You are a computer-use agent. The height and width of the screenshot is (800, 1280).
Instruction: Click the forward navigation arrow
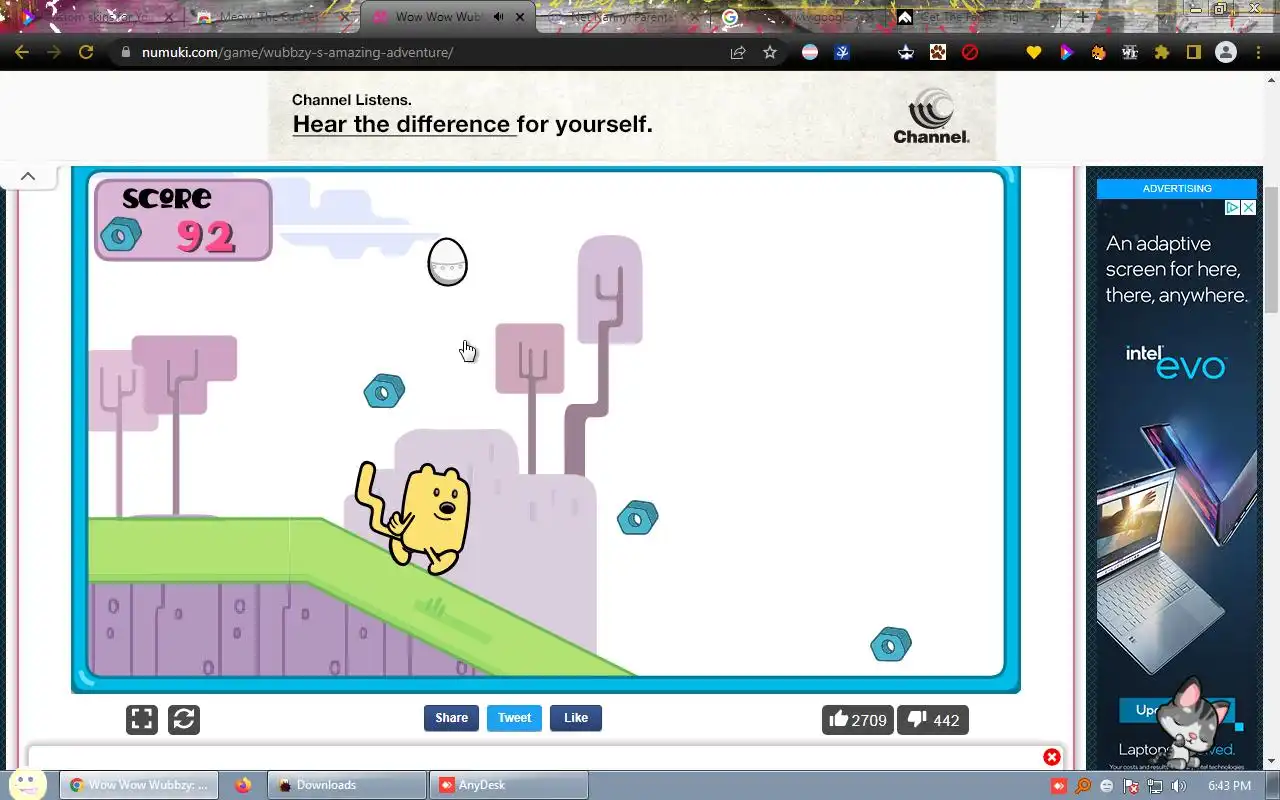[x=54, y=52]
